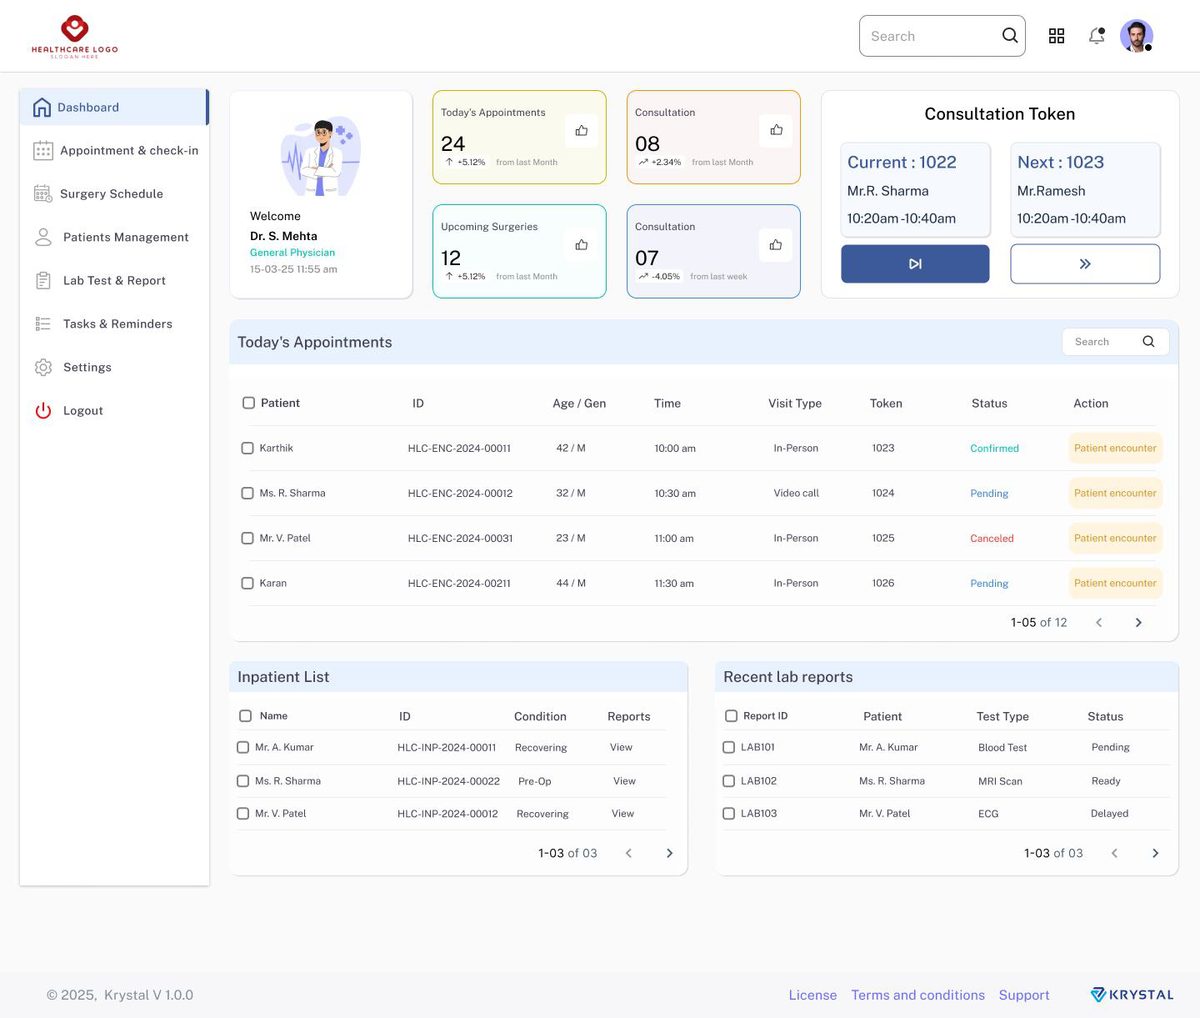Check the LAB102 report checkbox
Viewport: 1200px width, 1018px height.
pyautogui.click(x=729, y=781)
